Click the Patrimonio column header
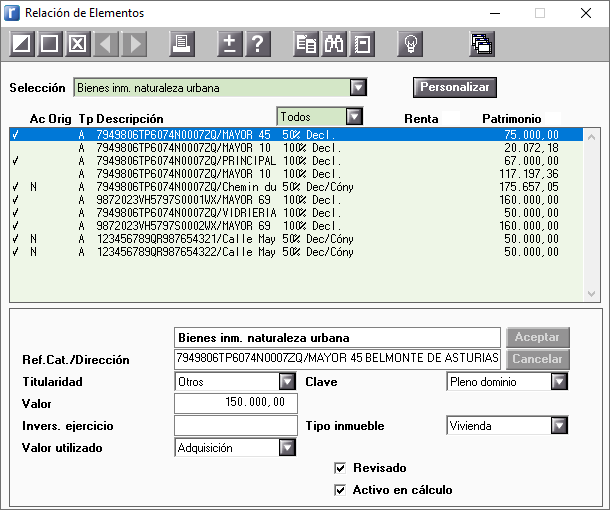The height and width of the screenshot is (510, 610). coord(512,119)
